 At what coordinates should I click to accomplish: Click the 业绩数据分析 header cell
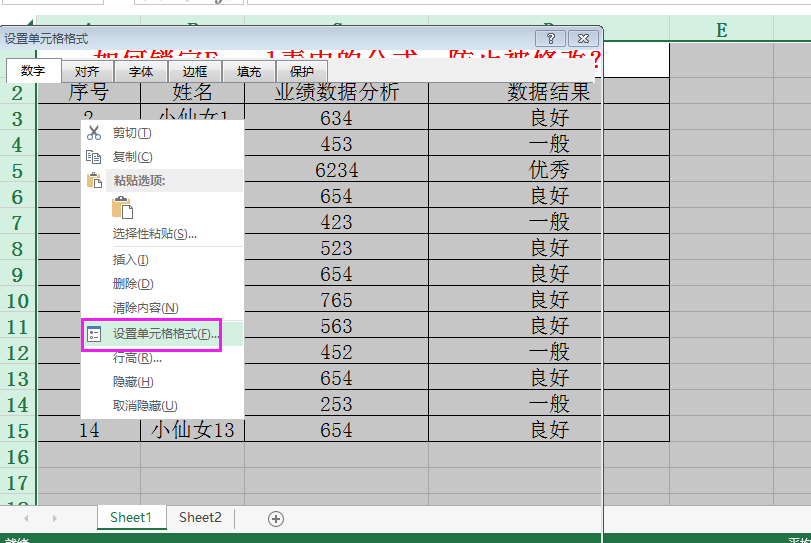(x=336, y=93)
